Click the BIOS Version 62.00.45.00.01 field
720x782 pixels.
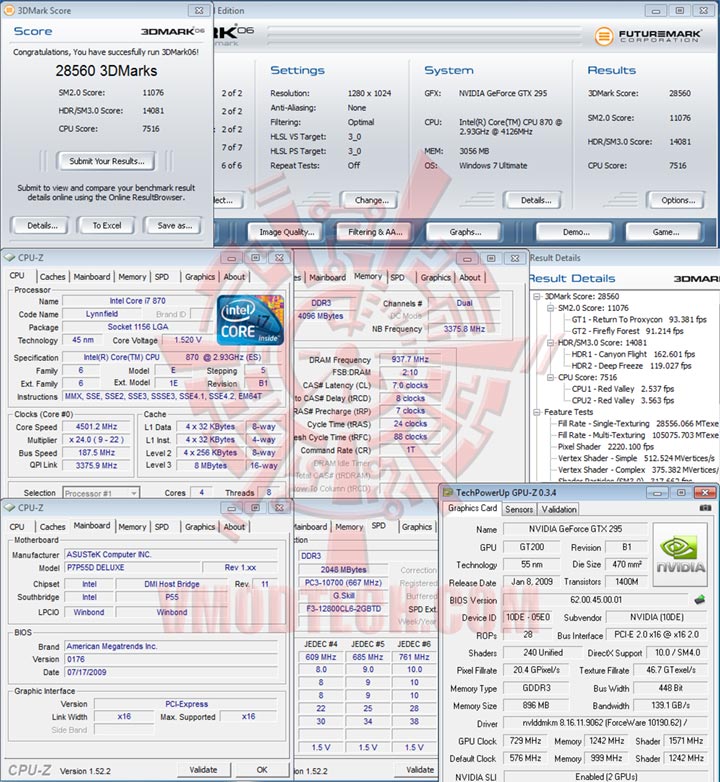pyautogui.click(x=596, y=599)
